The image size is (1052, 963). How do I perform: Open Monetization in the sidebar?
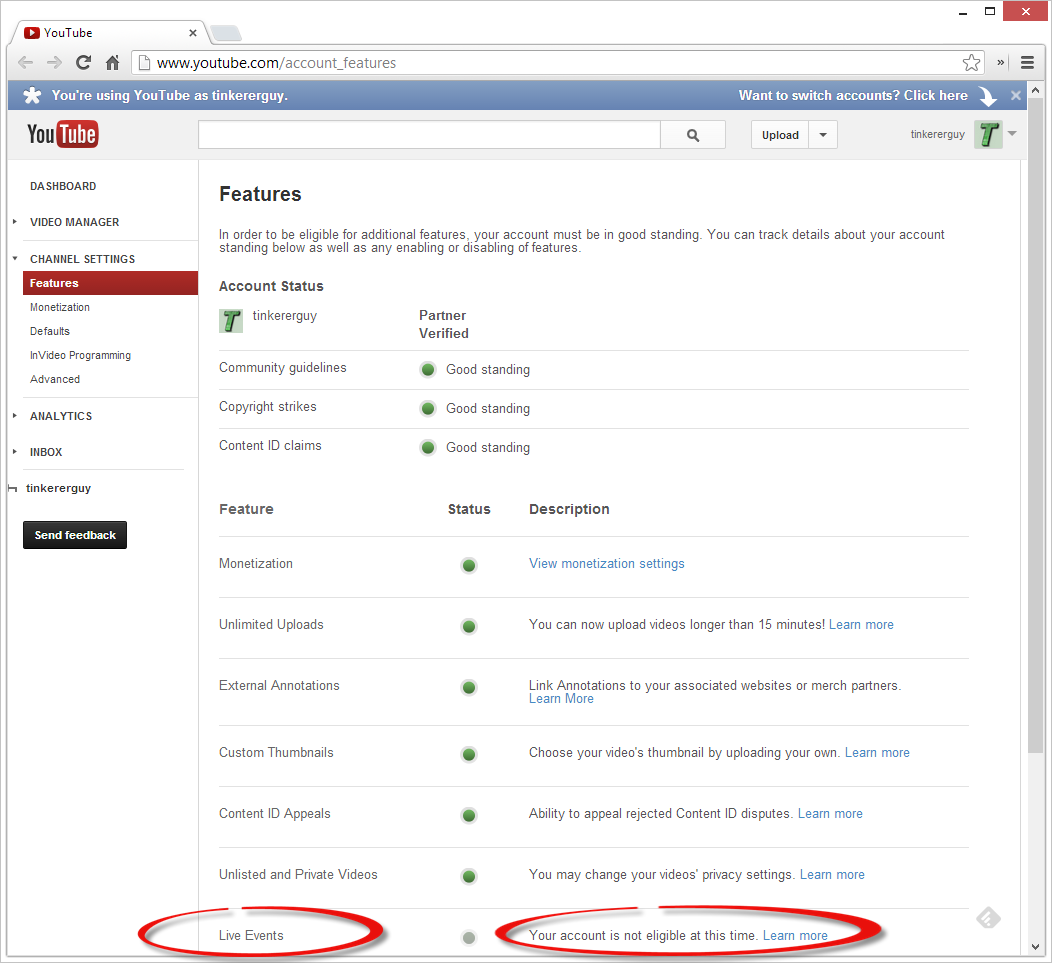60,307
